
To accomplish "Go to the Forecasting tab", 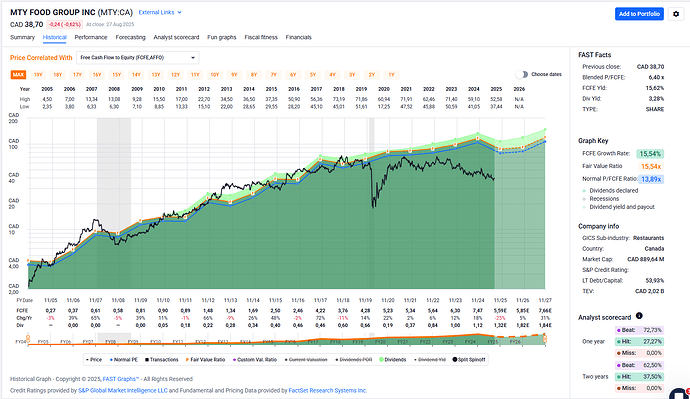I will point(130,37).
